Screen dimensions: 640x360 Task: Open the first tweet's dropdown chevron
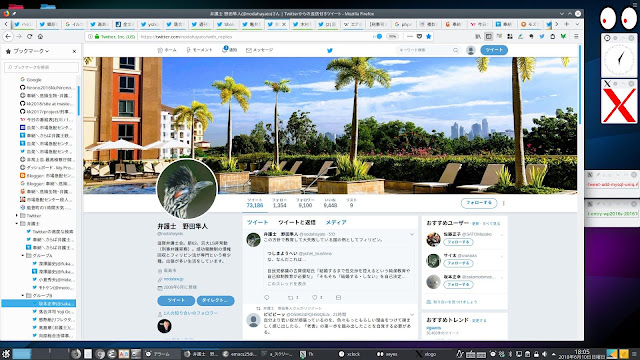pos(412,234)
